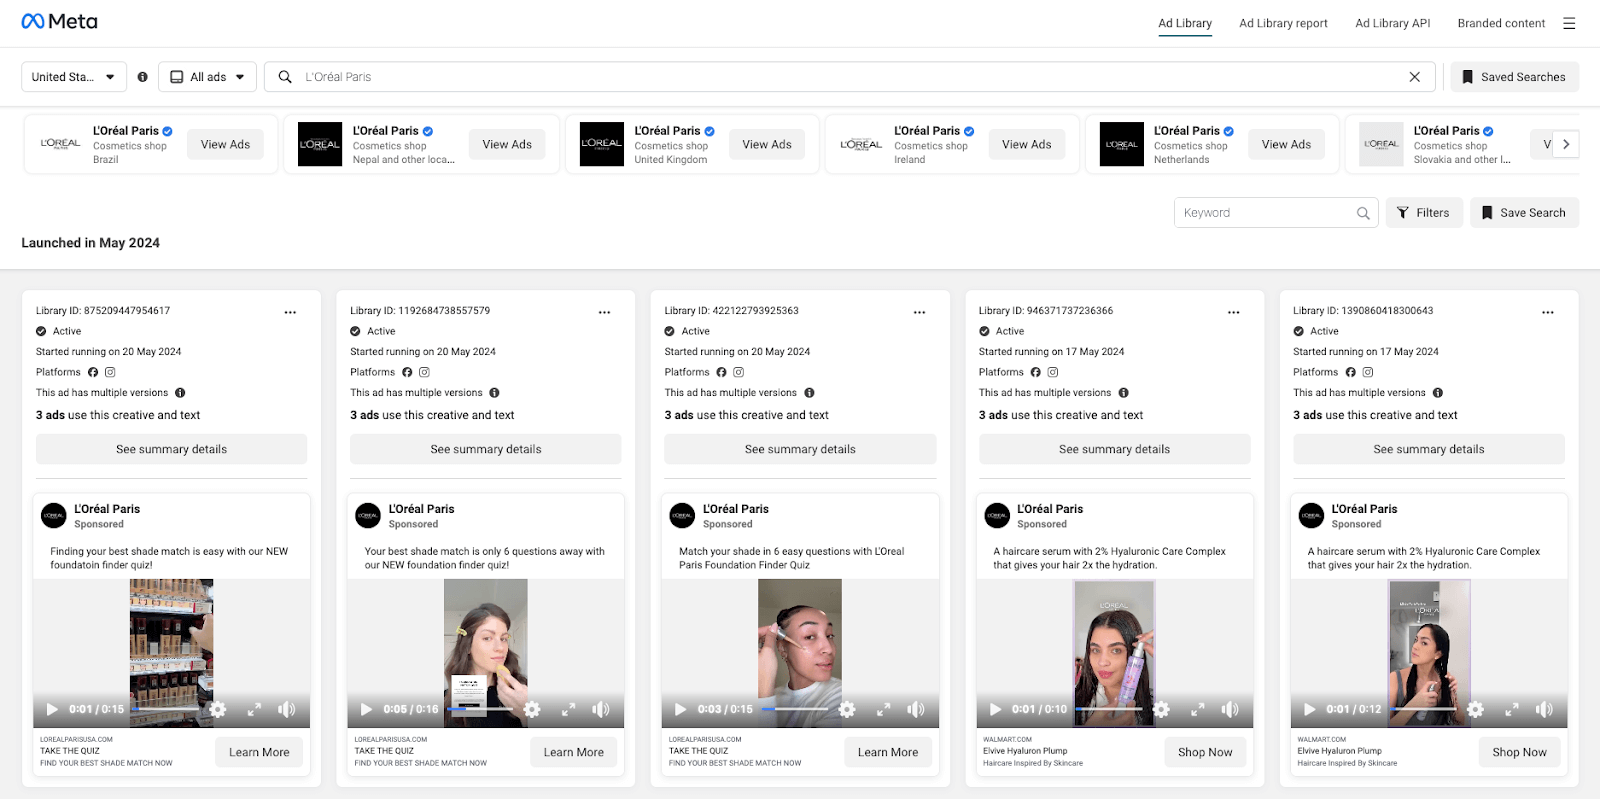Expand summary details for ad 1390860418300643

pyautogui.click(x=1428, y=449)
